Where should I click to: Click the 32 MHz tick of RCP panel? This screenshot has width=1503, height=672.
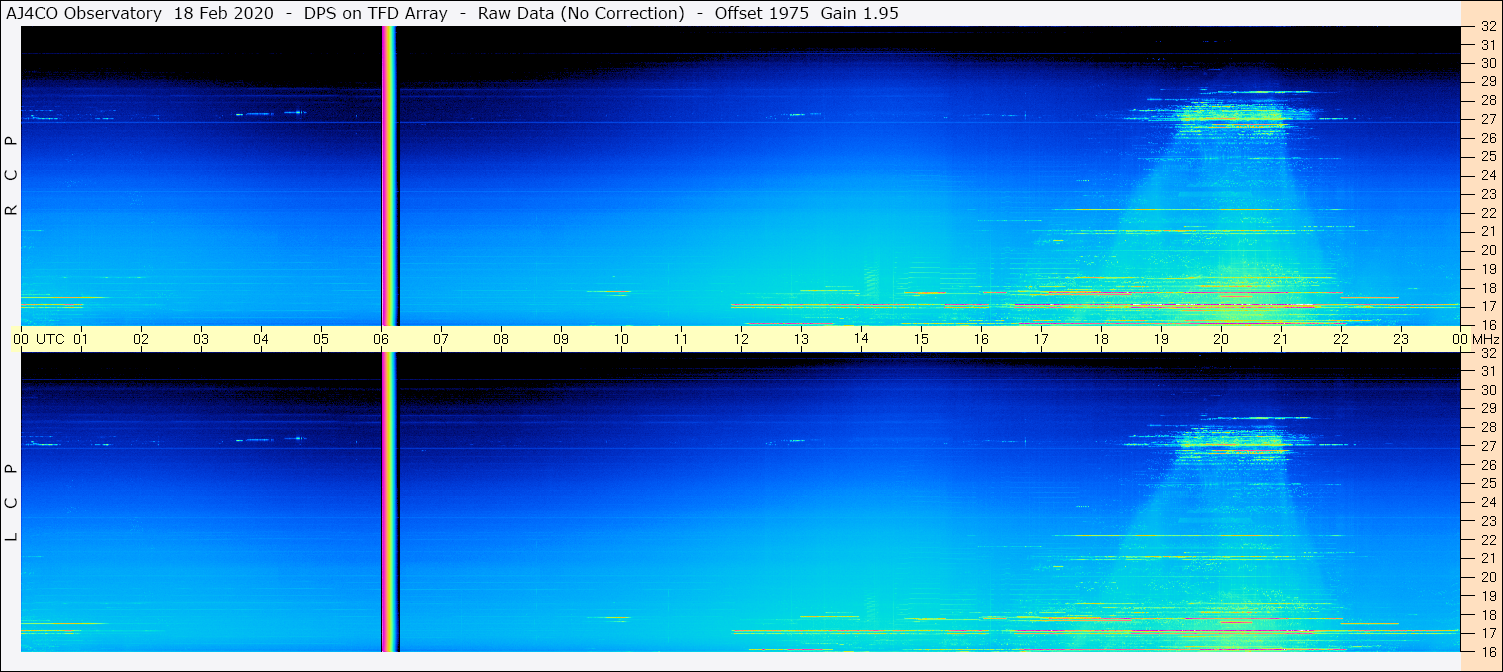point(1488,27)
